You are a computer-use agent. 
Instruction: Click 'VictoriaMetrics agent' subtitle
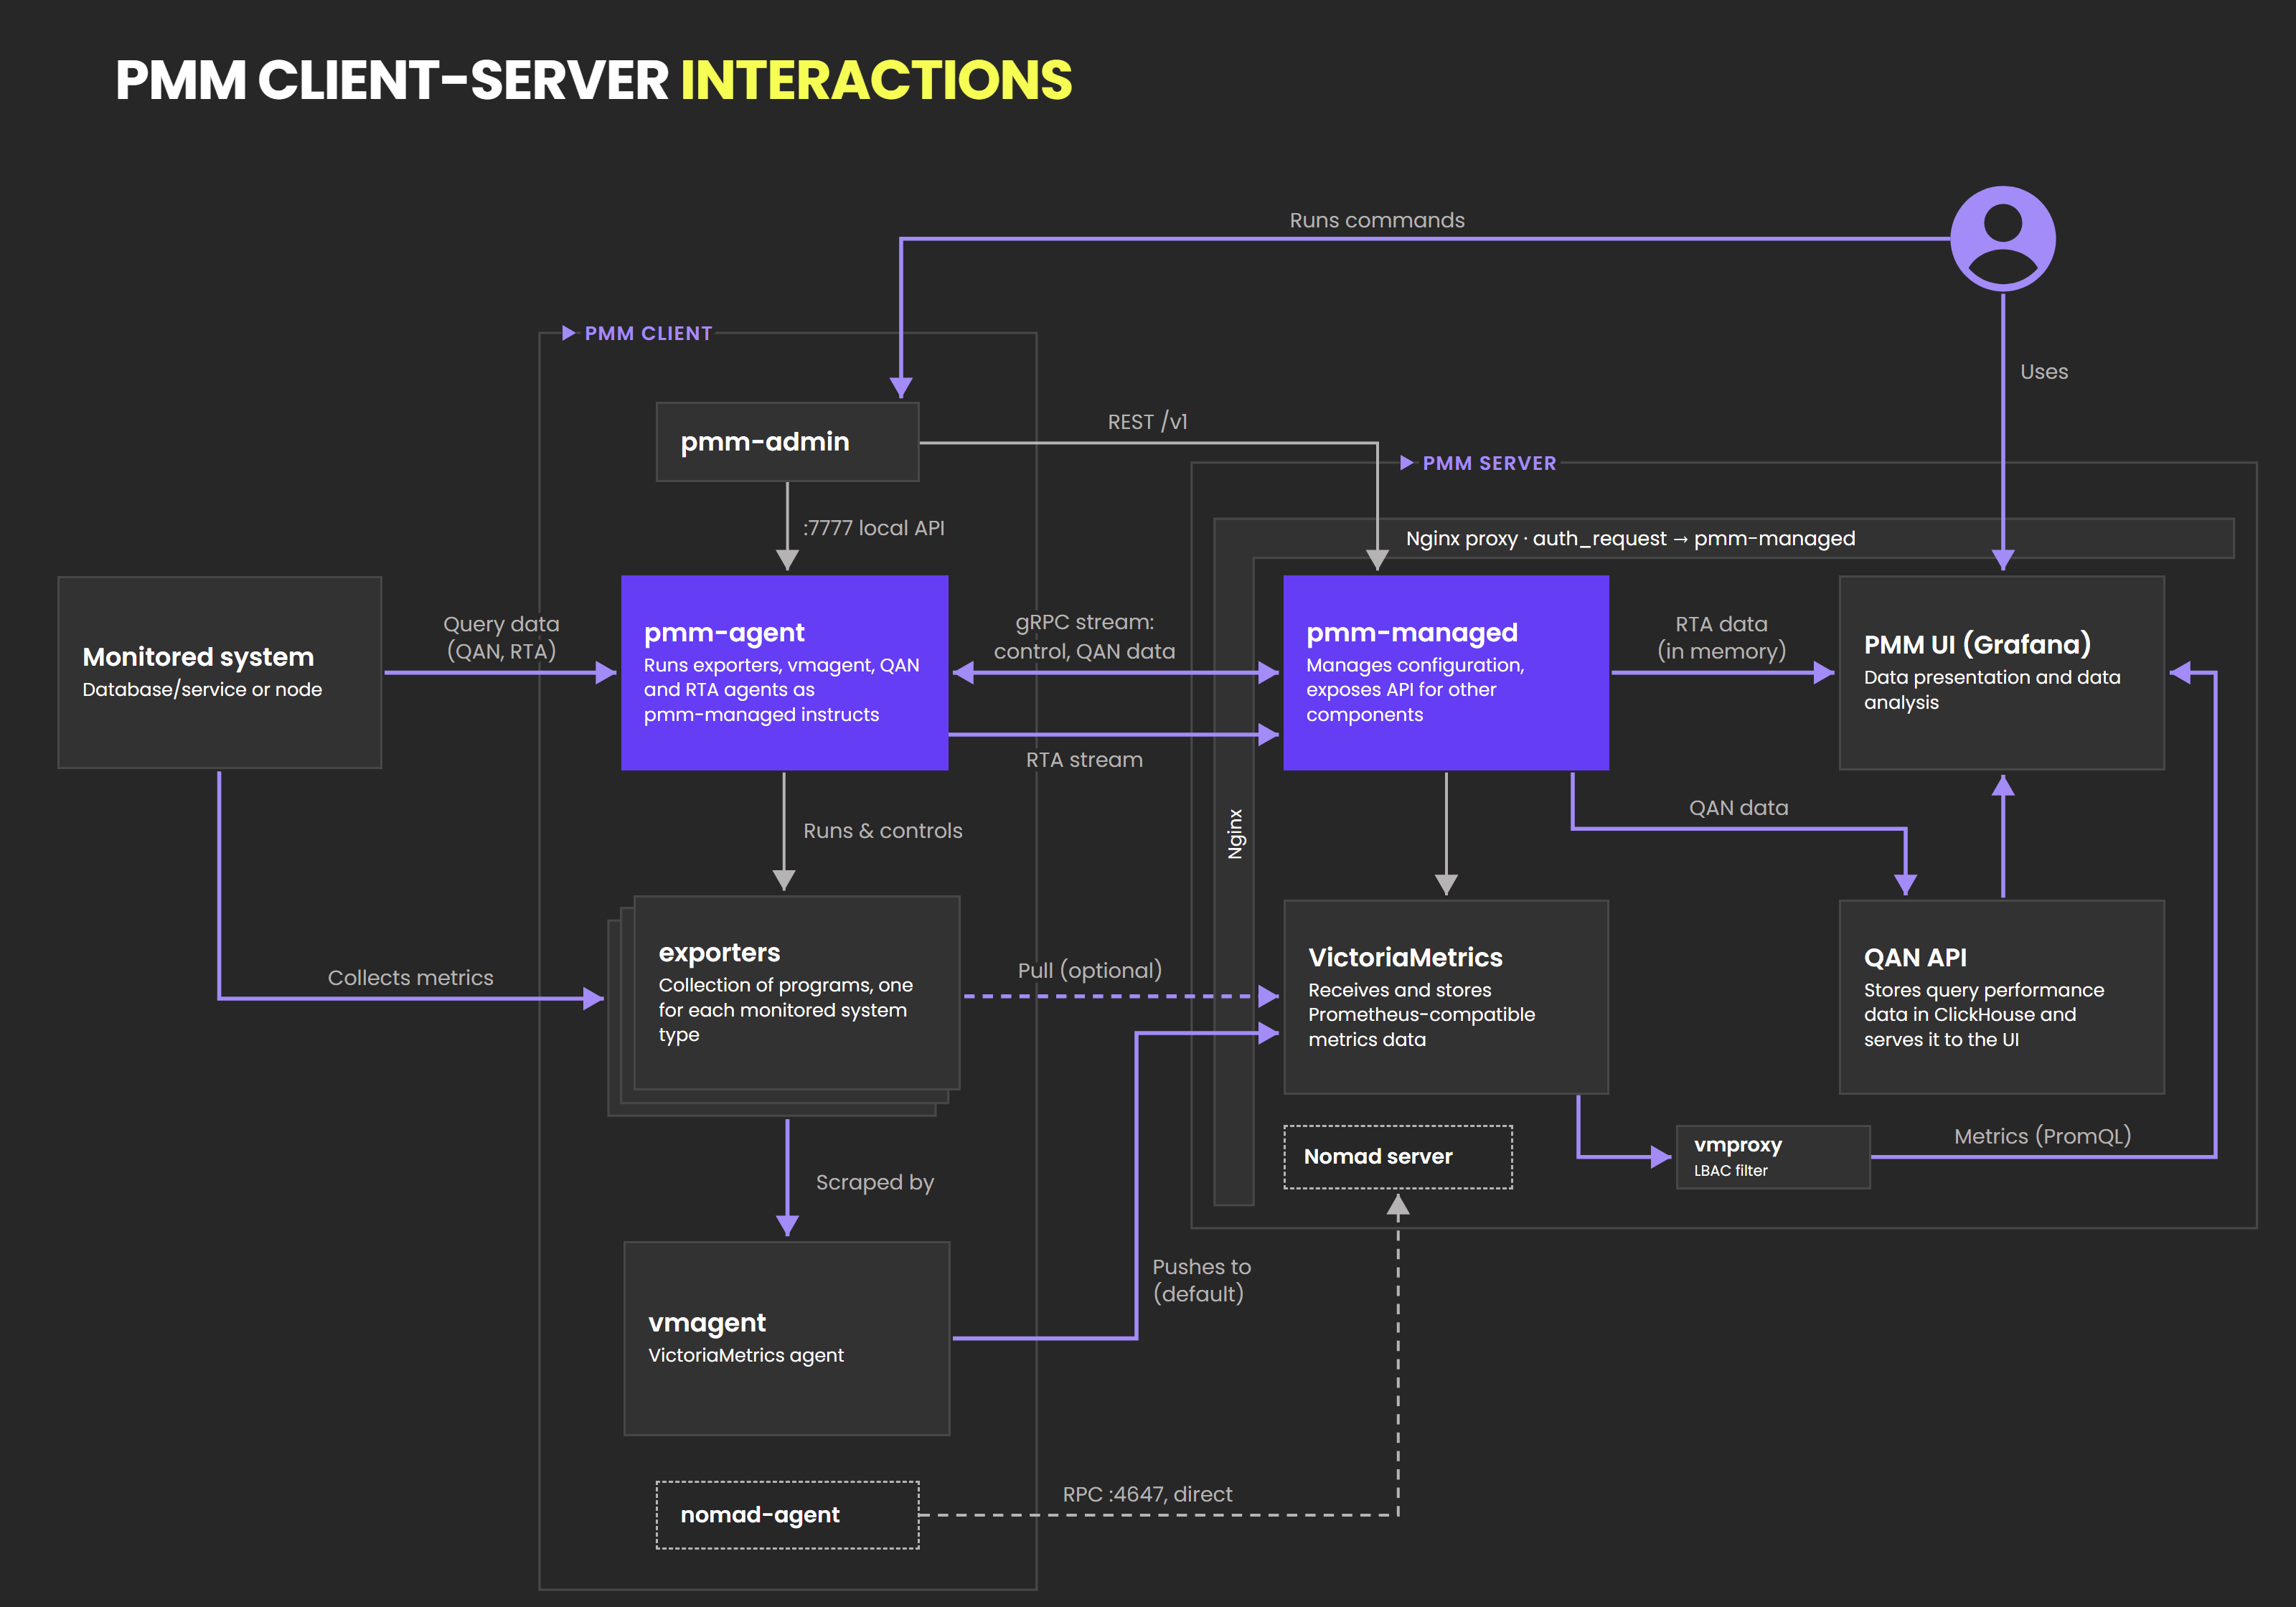[746, 1355]
